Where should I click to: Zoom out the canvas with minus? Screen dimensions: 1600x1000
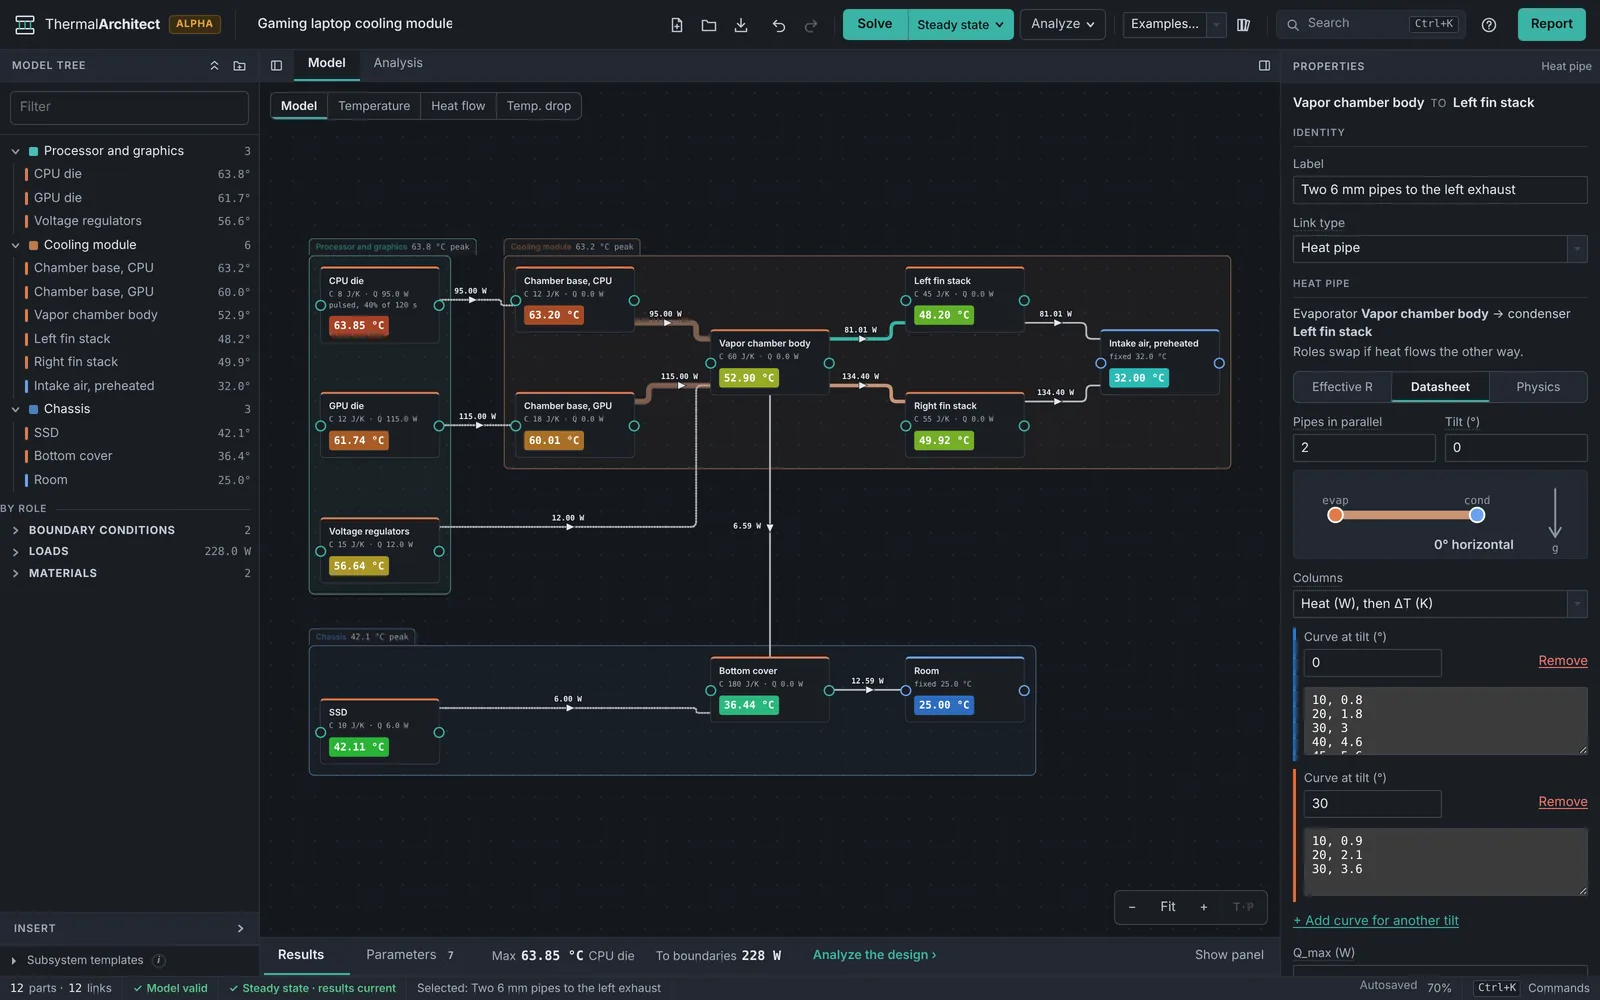(x=1132, y=907)
